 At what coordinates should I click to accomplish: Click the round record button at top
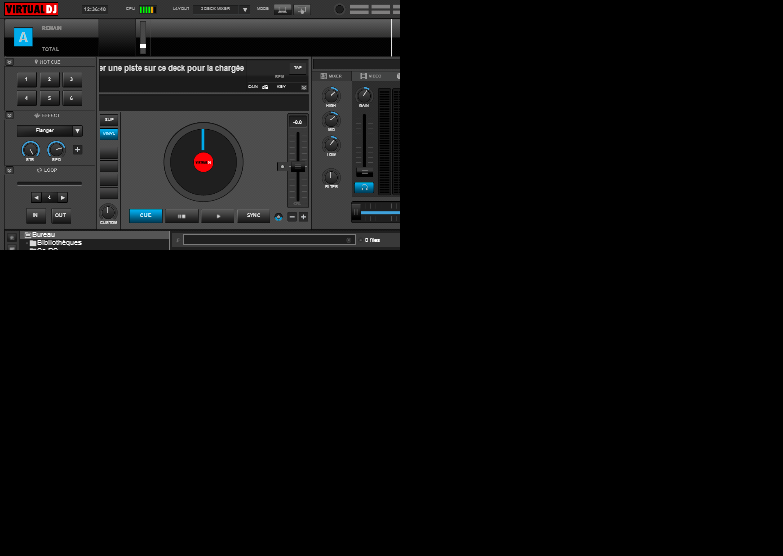click(339, 9)
